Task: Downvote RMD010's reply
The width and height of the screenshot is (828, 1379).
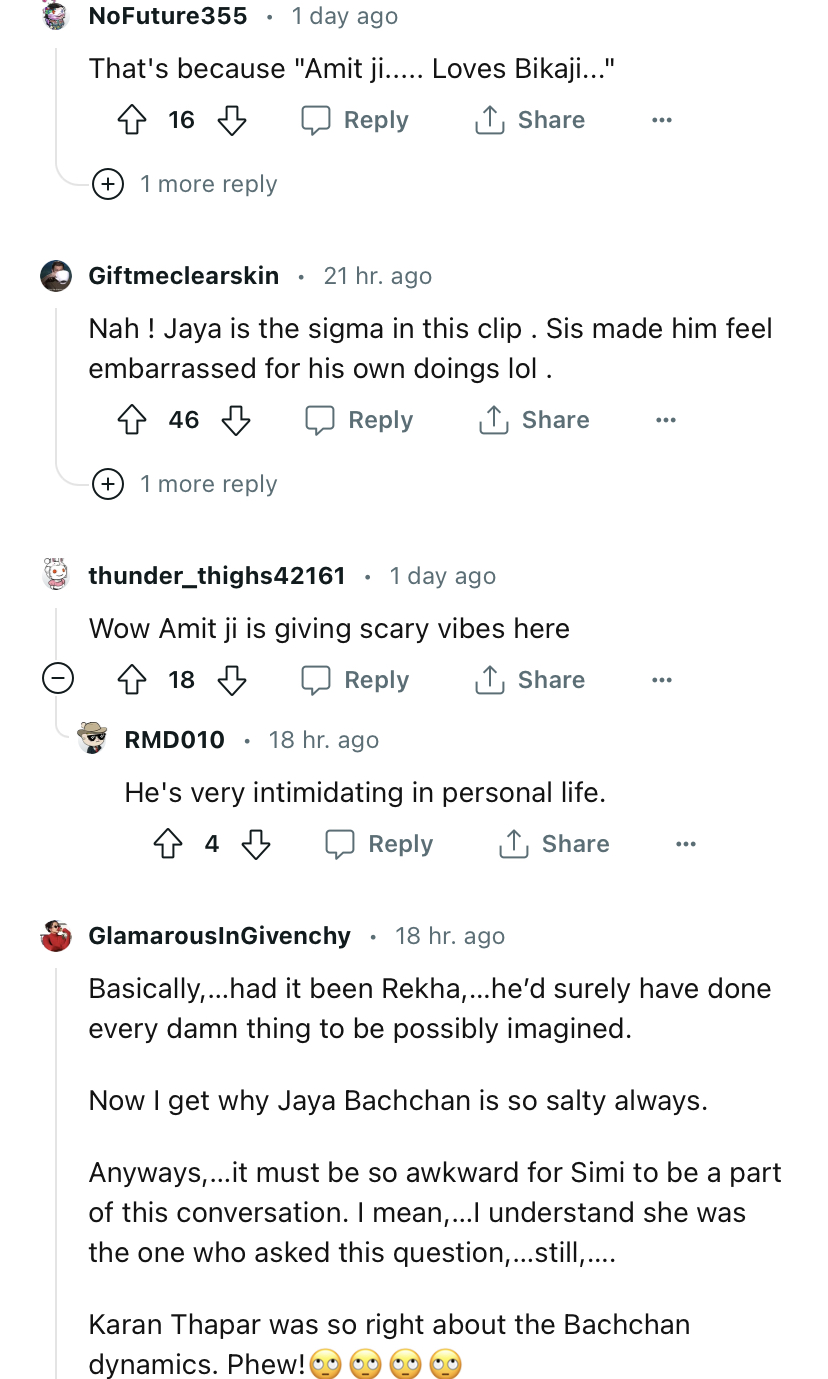Action: point(256,844)
